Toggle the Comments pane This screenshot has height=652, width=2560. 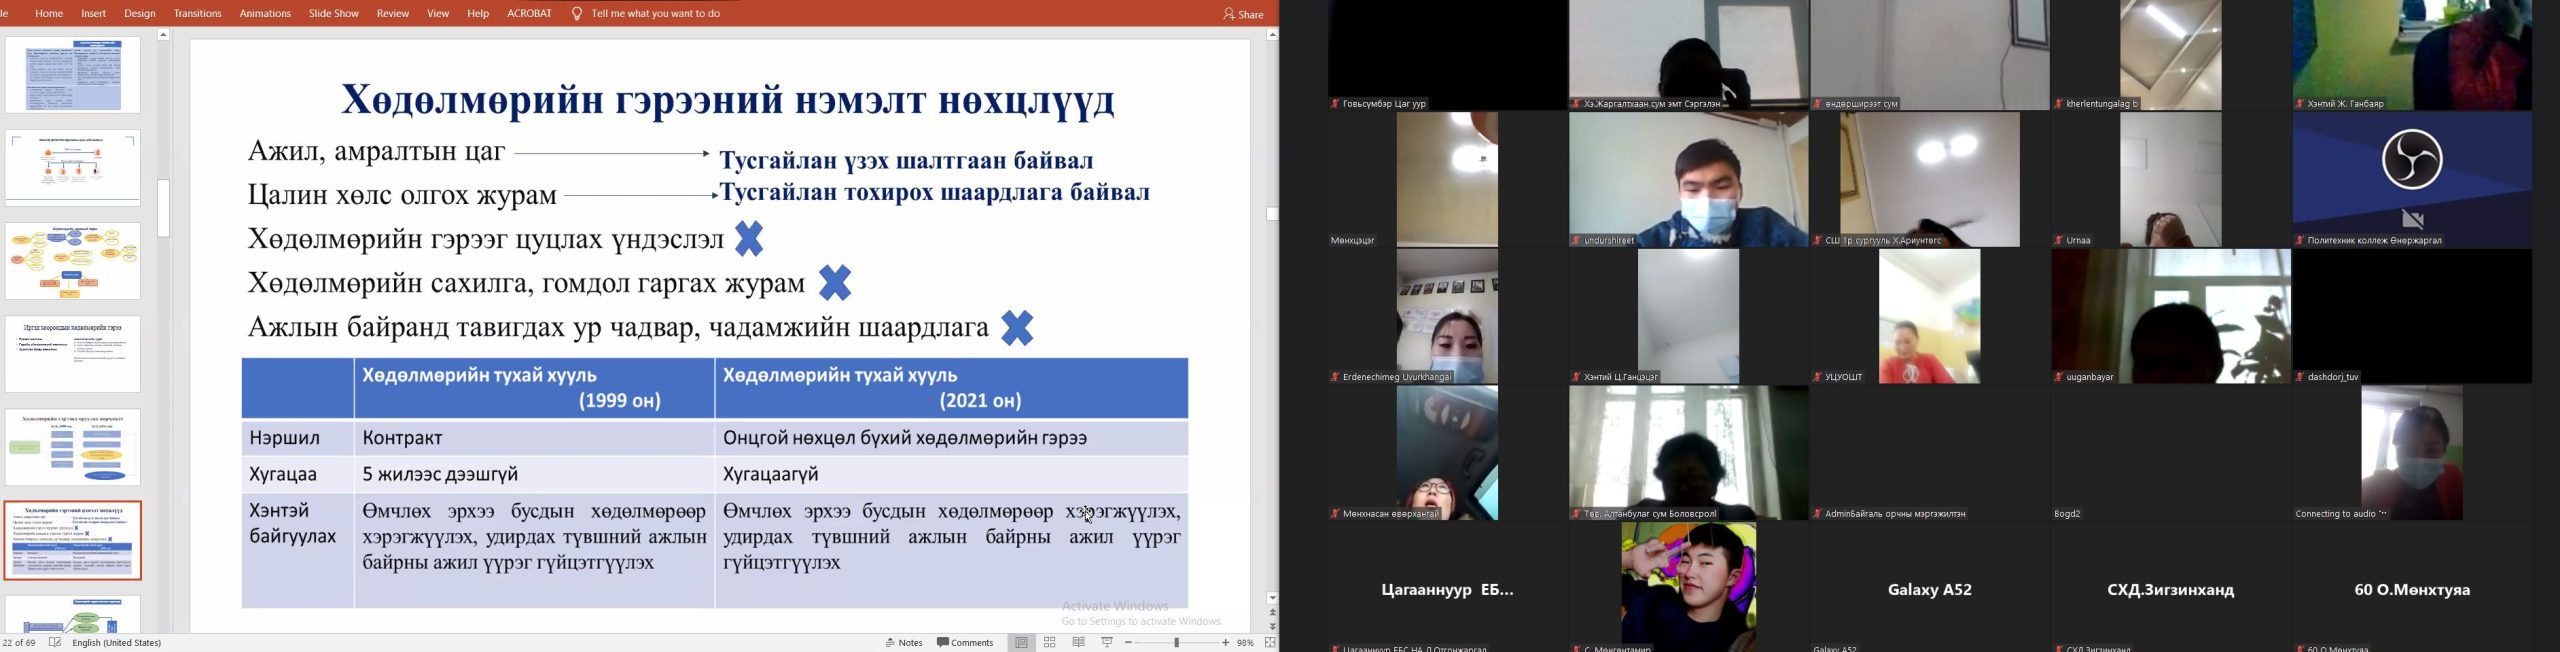click(965, 643)
